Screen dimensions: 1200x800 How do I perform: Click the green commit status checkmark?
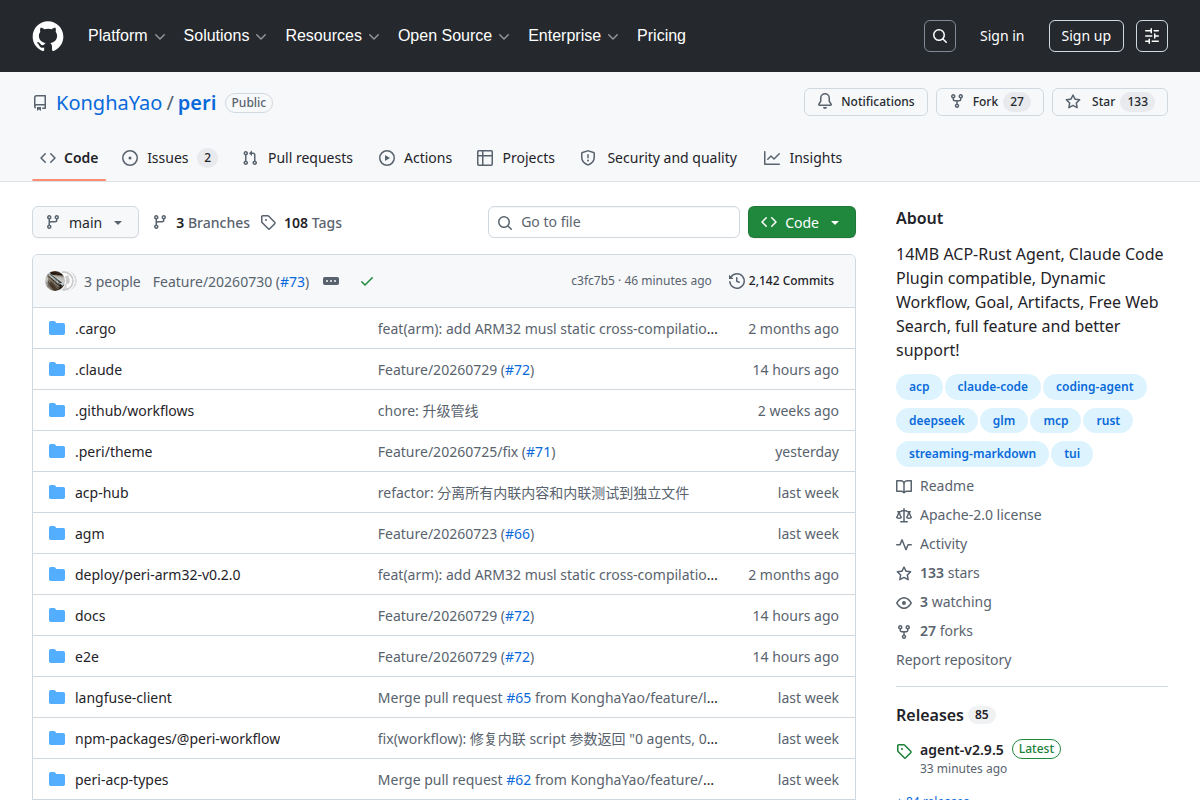tap(367, 282)
